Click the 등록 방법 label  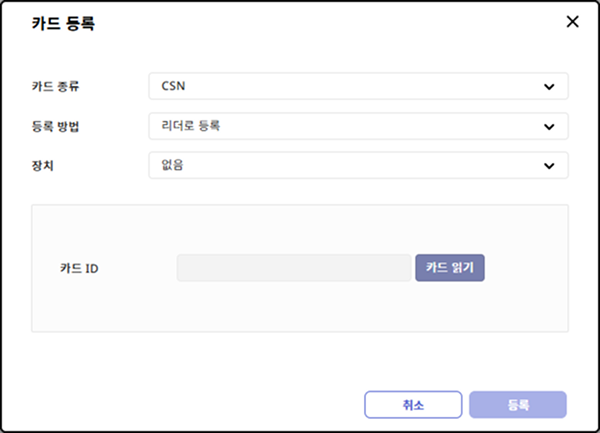tap(56, 127)
